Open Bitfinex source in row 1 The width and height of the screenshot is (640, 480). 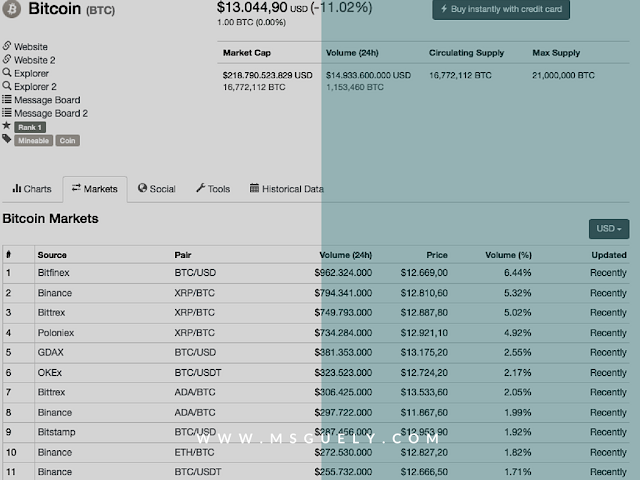[x=53, y=273]
